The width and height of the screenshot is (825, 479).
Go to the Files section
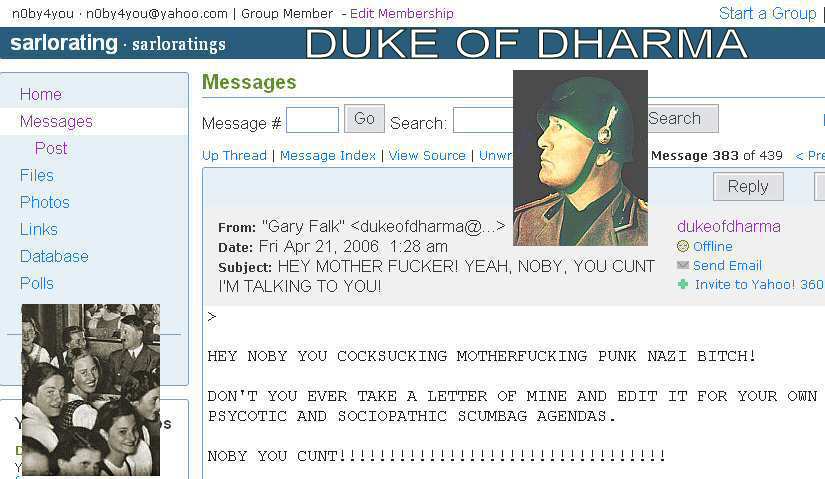pyautogui.click(x=37, y=175)
